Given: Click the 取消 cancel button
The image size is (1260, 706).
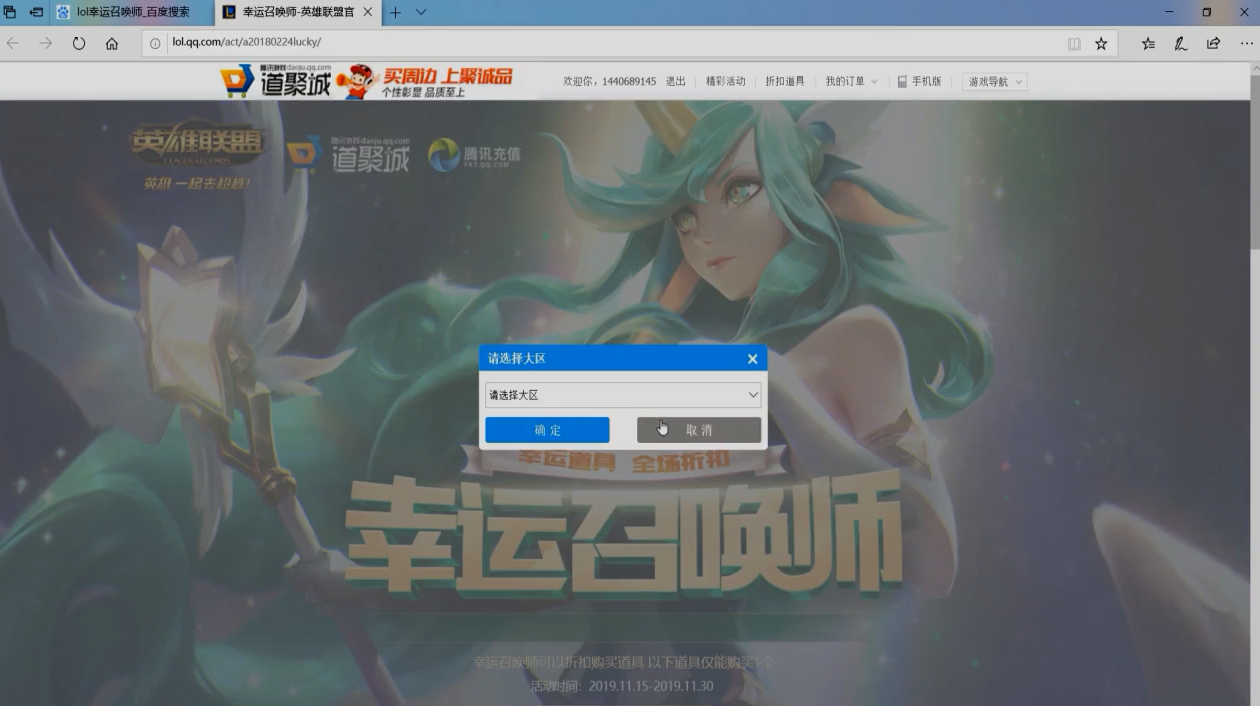Looking at the screenshot, I should point(699,430).
